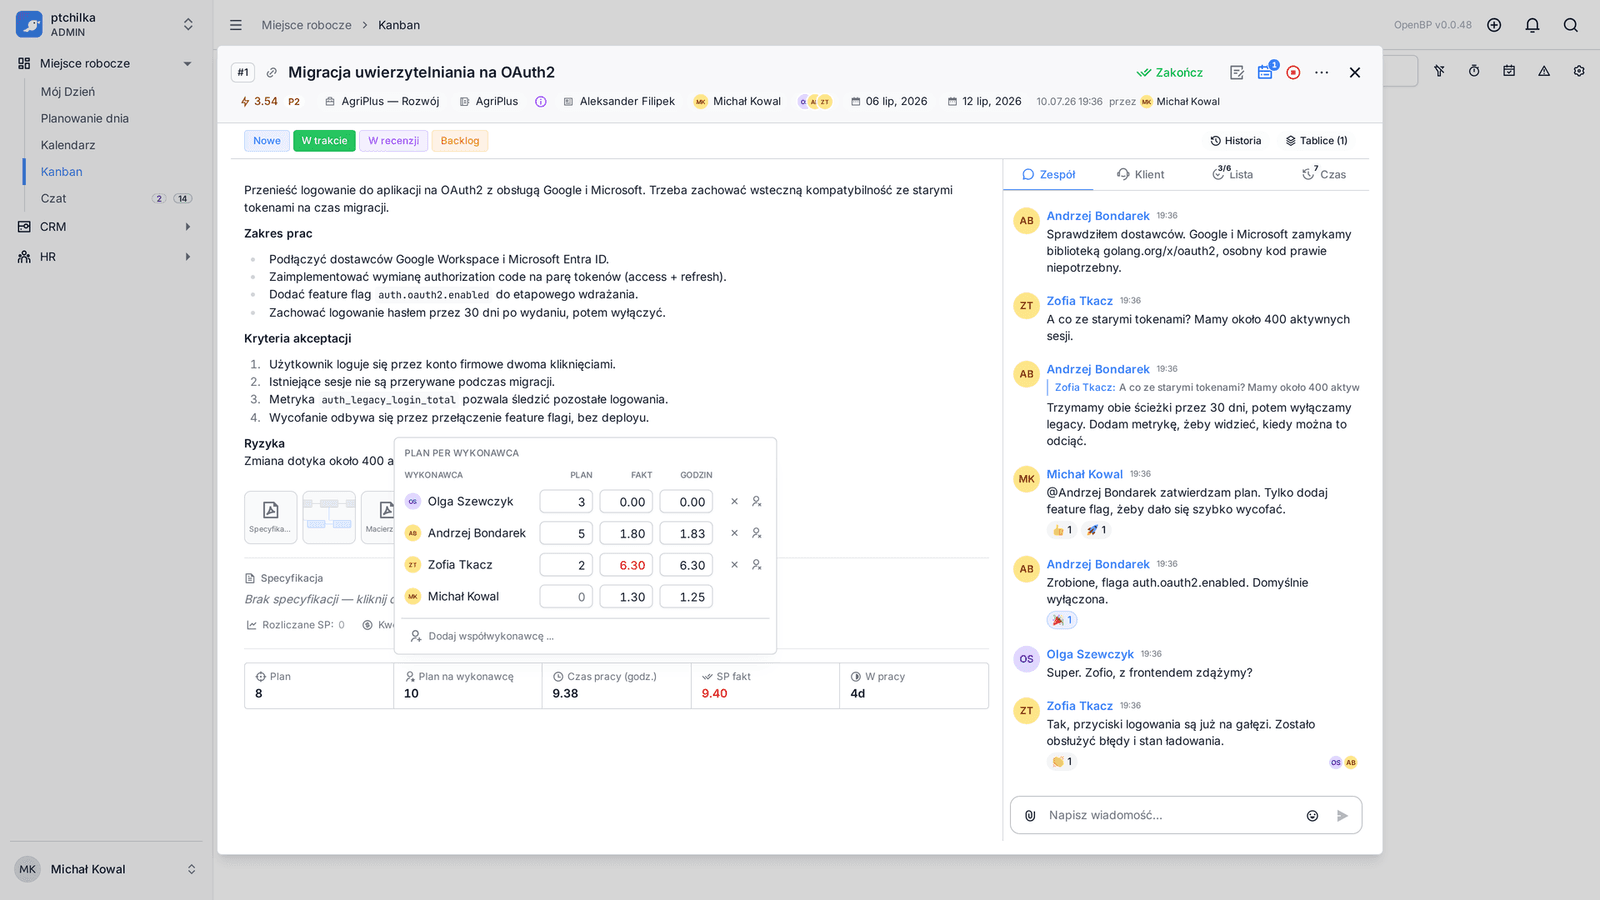This screenshot has width=1600, height=900.
Task: Open the three-dots more options menu
Action: pos(1322,72)
